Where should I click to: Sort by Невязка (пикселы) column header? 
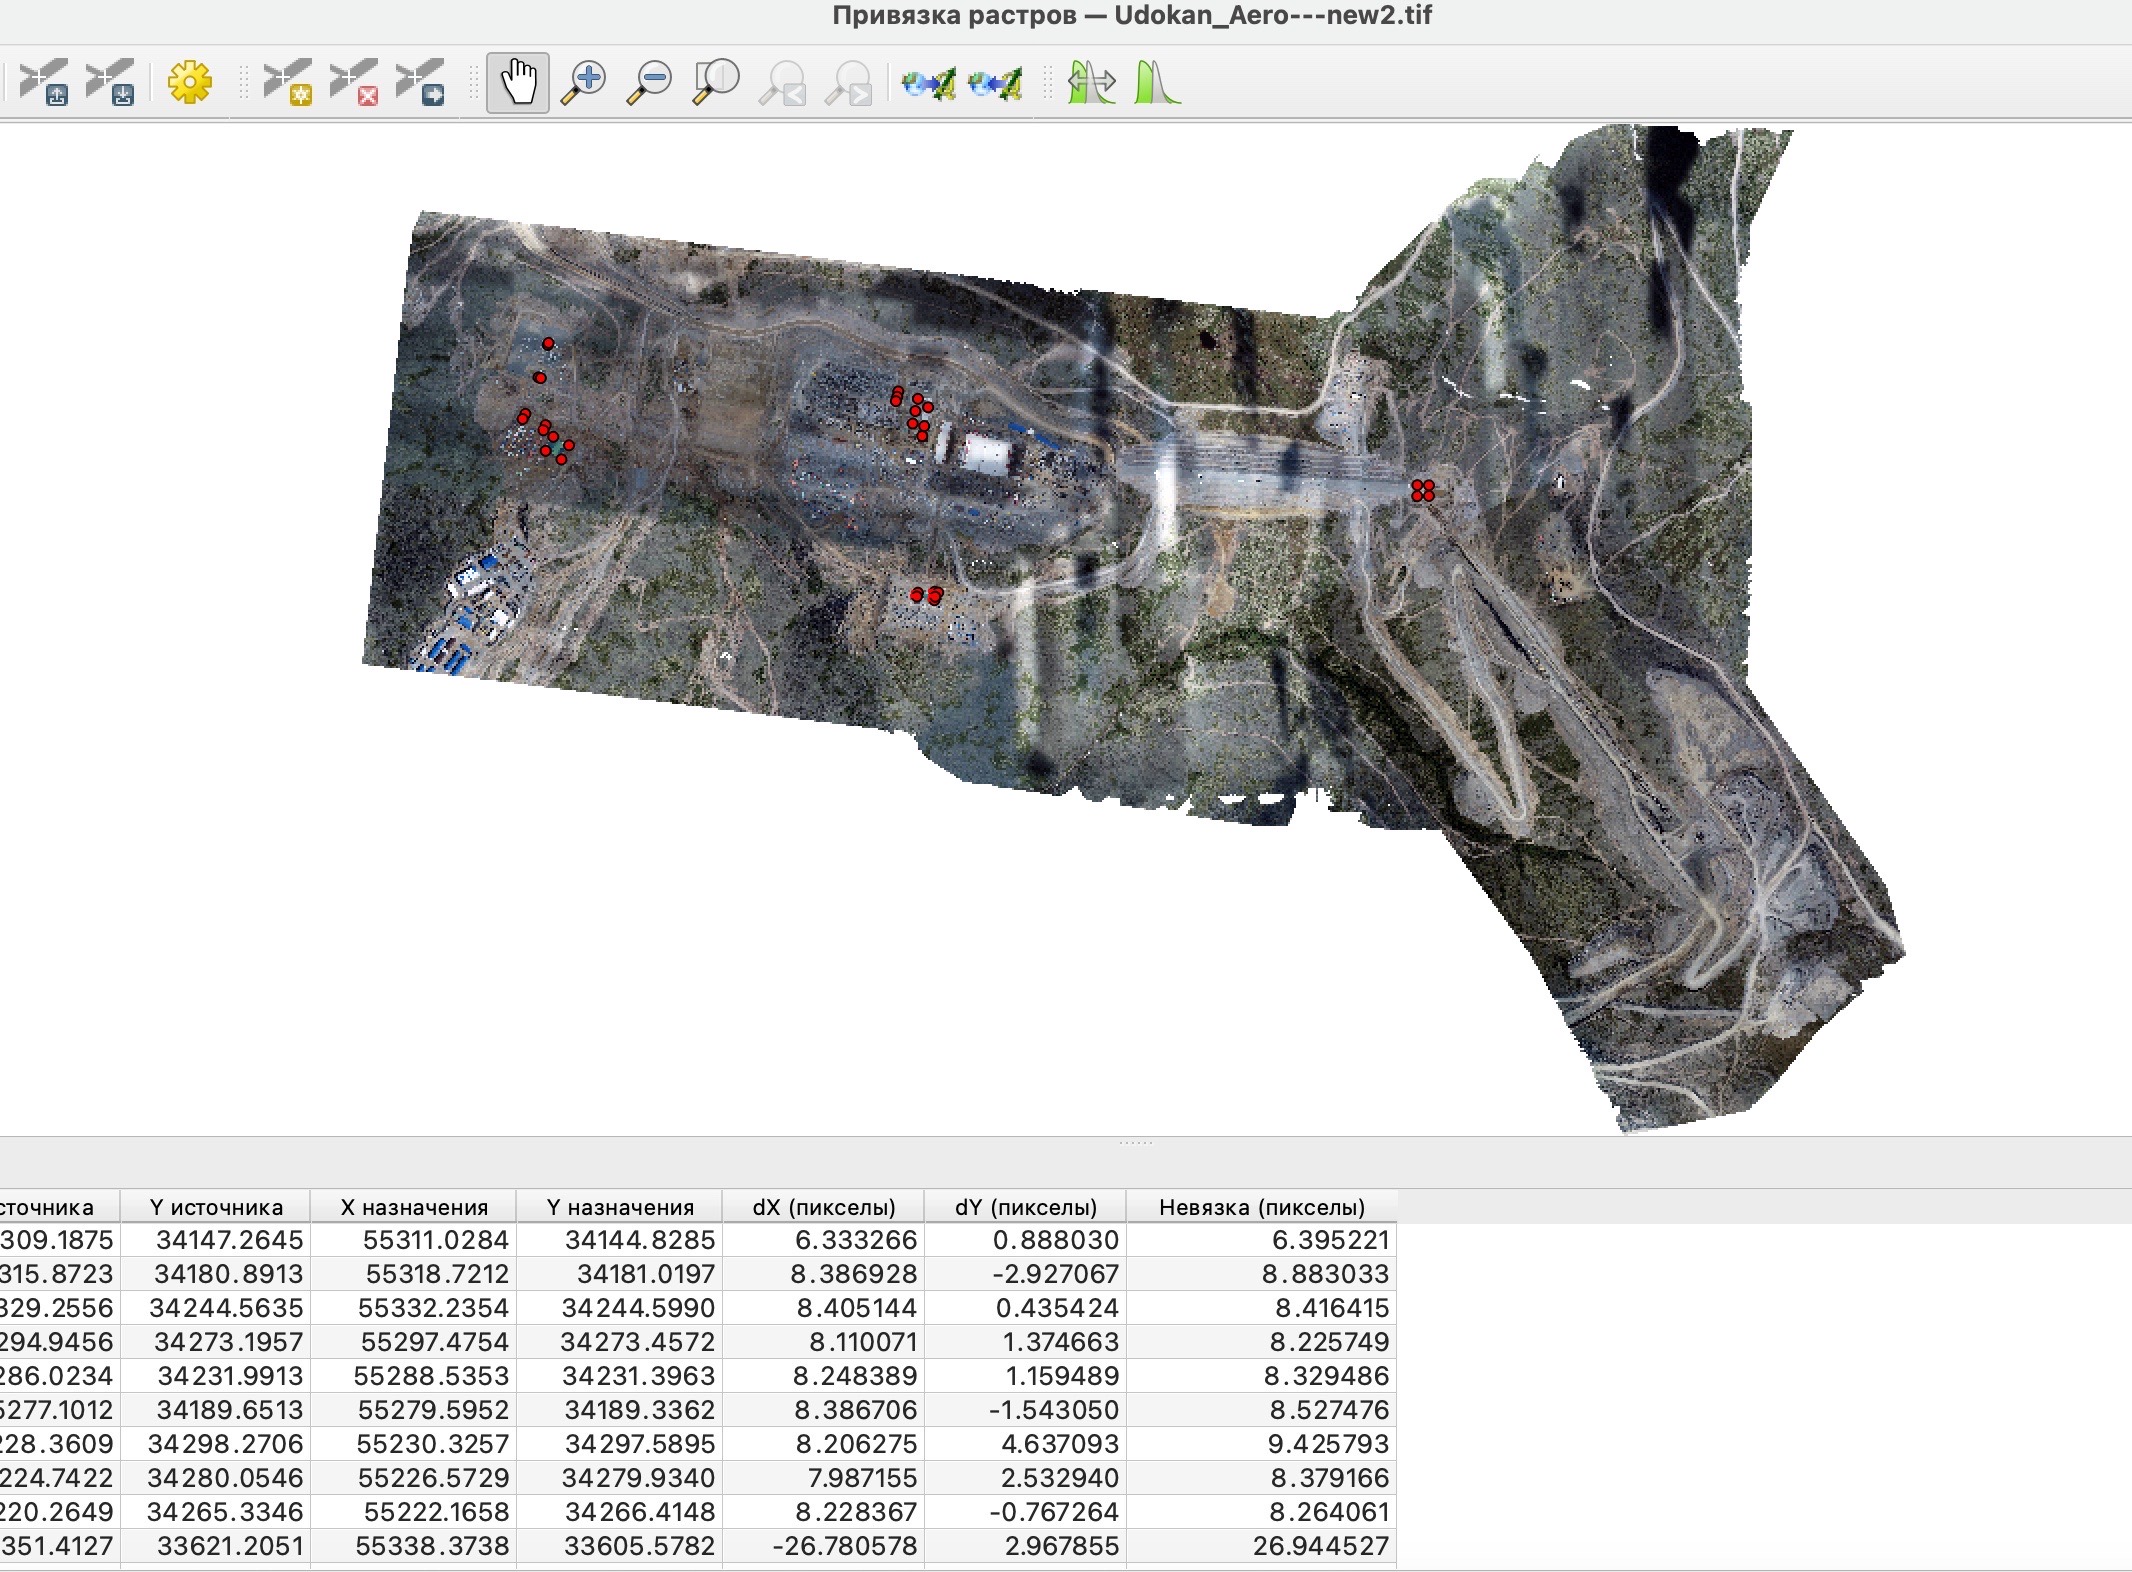coord(1261,1207)
